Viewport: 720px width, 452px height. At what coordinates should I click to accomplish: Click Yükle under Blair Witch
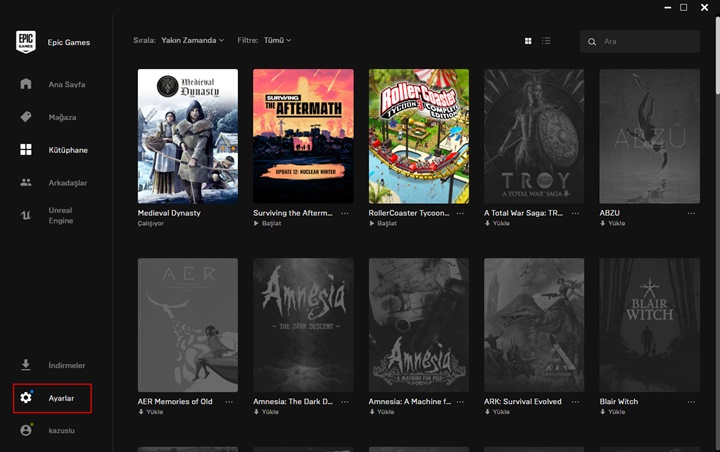[615, 412]
